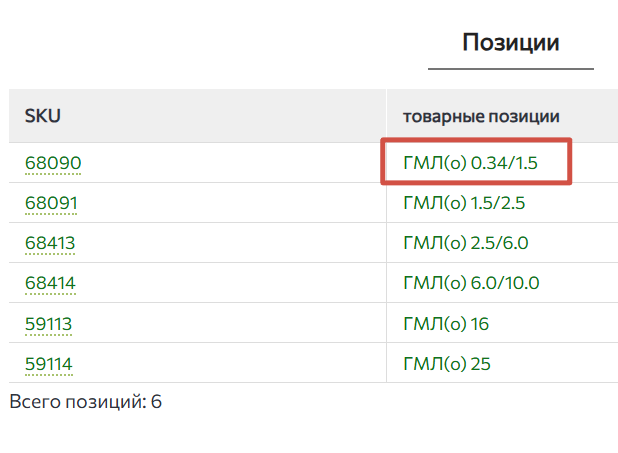Viewport: 618px width, 453px height.
Task: Follow the 68413 SKU link
Action: [x=50, y=243]
